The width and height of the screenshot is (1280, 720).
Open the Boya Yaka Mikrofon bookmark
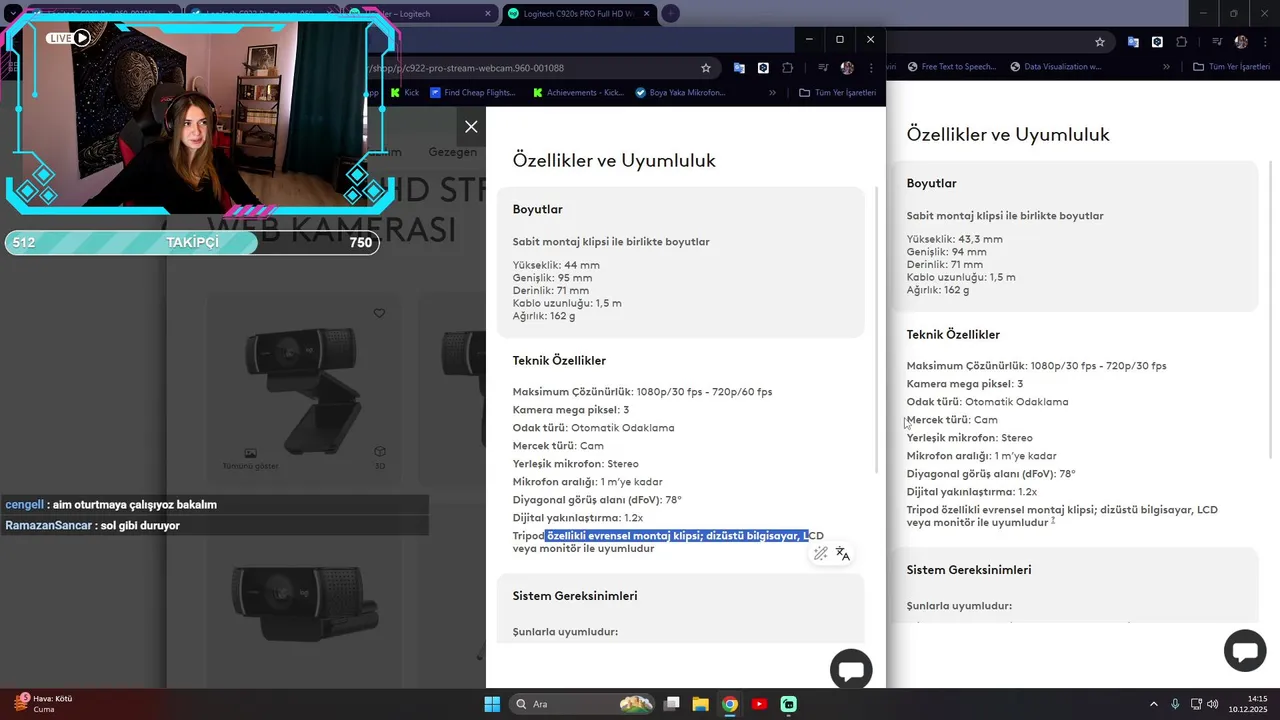click(680, 93)
